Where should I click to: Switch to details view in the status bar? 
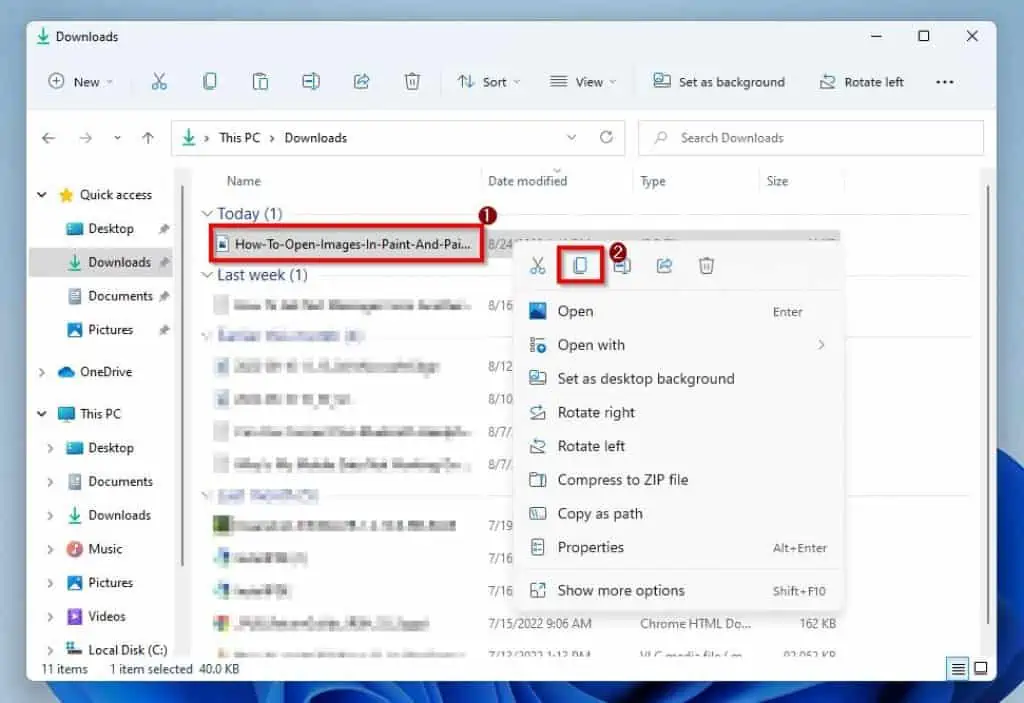959,668
